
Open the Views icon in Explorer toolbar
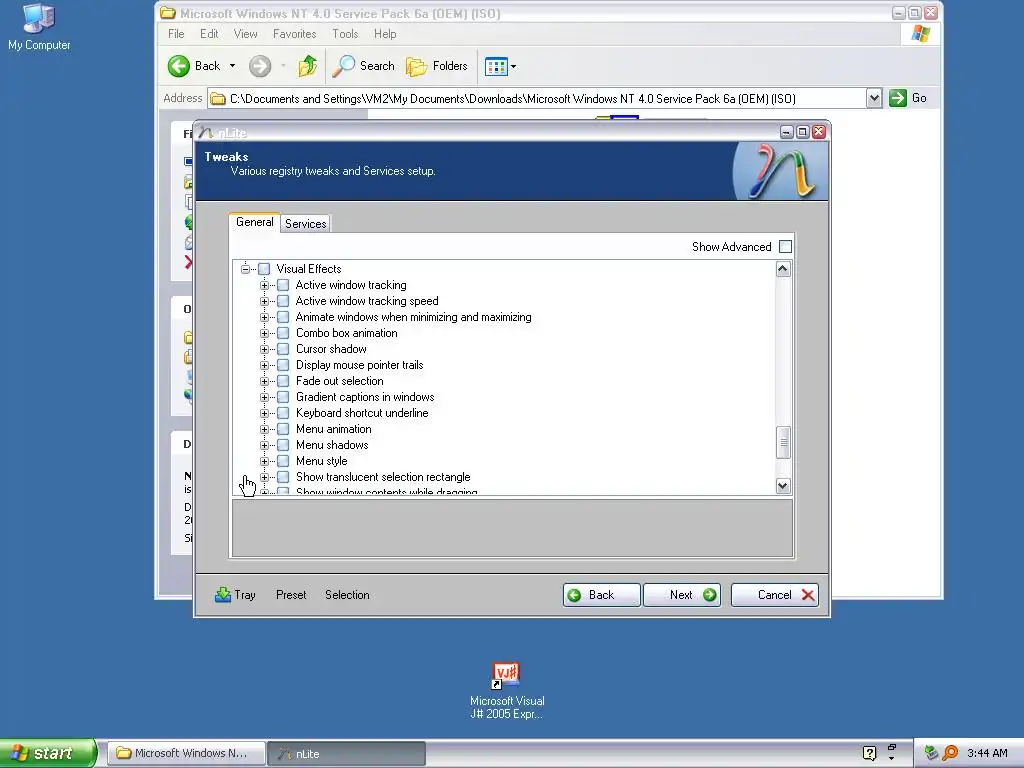pos(496,66)
